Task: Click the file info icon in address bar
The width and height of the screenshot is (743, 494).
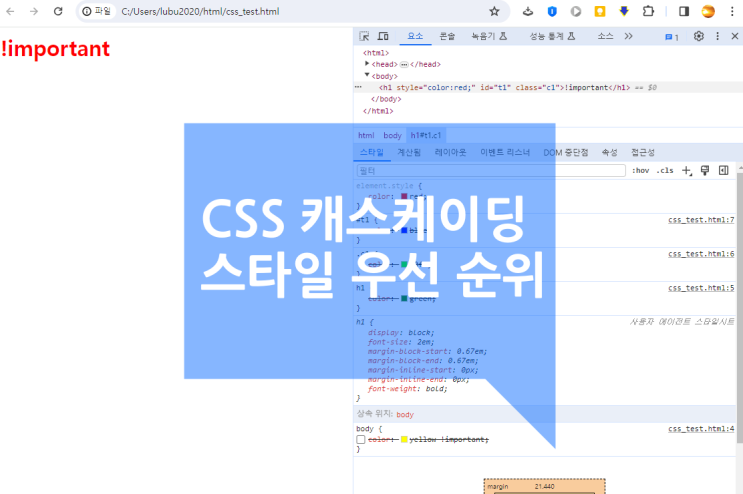Action: 87,11
